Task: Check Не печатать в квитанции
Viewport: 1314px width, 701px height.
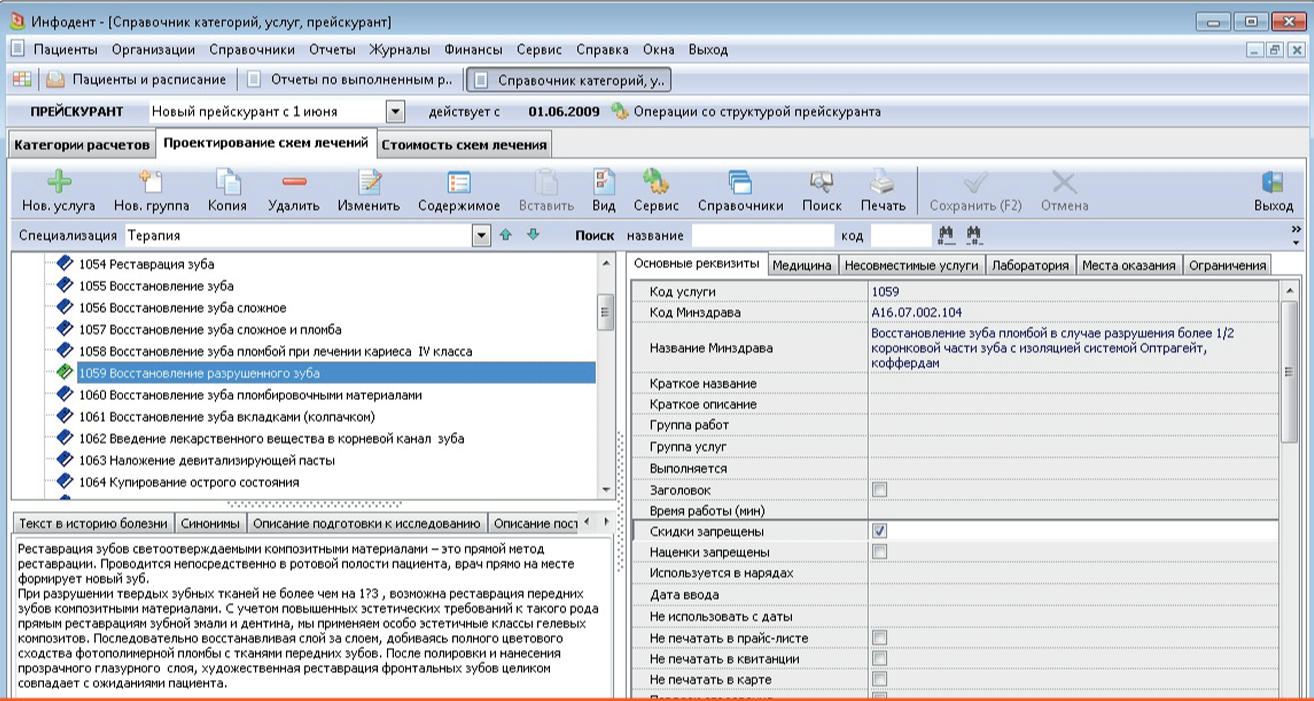Action: [880, 658]
